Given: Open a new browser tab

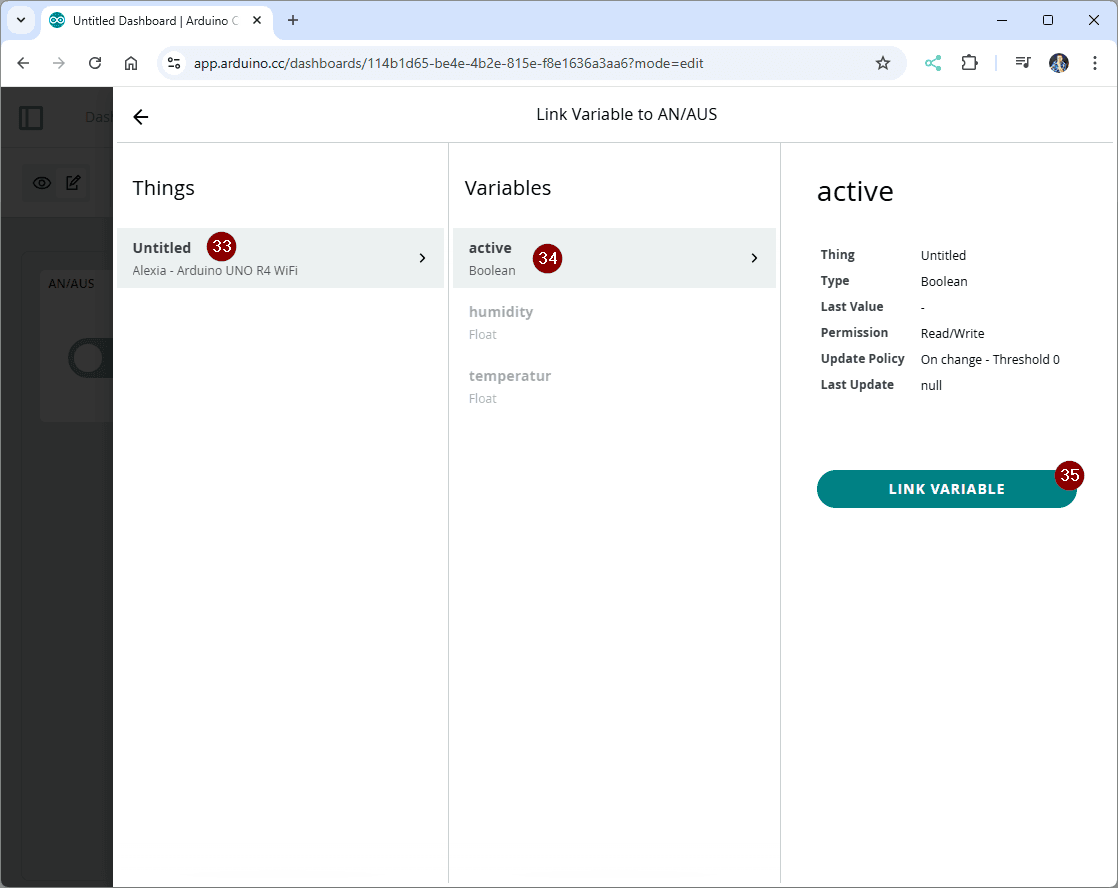Looking at the screenshot, I should click(x=293, y=20).
